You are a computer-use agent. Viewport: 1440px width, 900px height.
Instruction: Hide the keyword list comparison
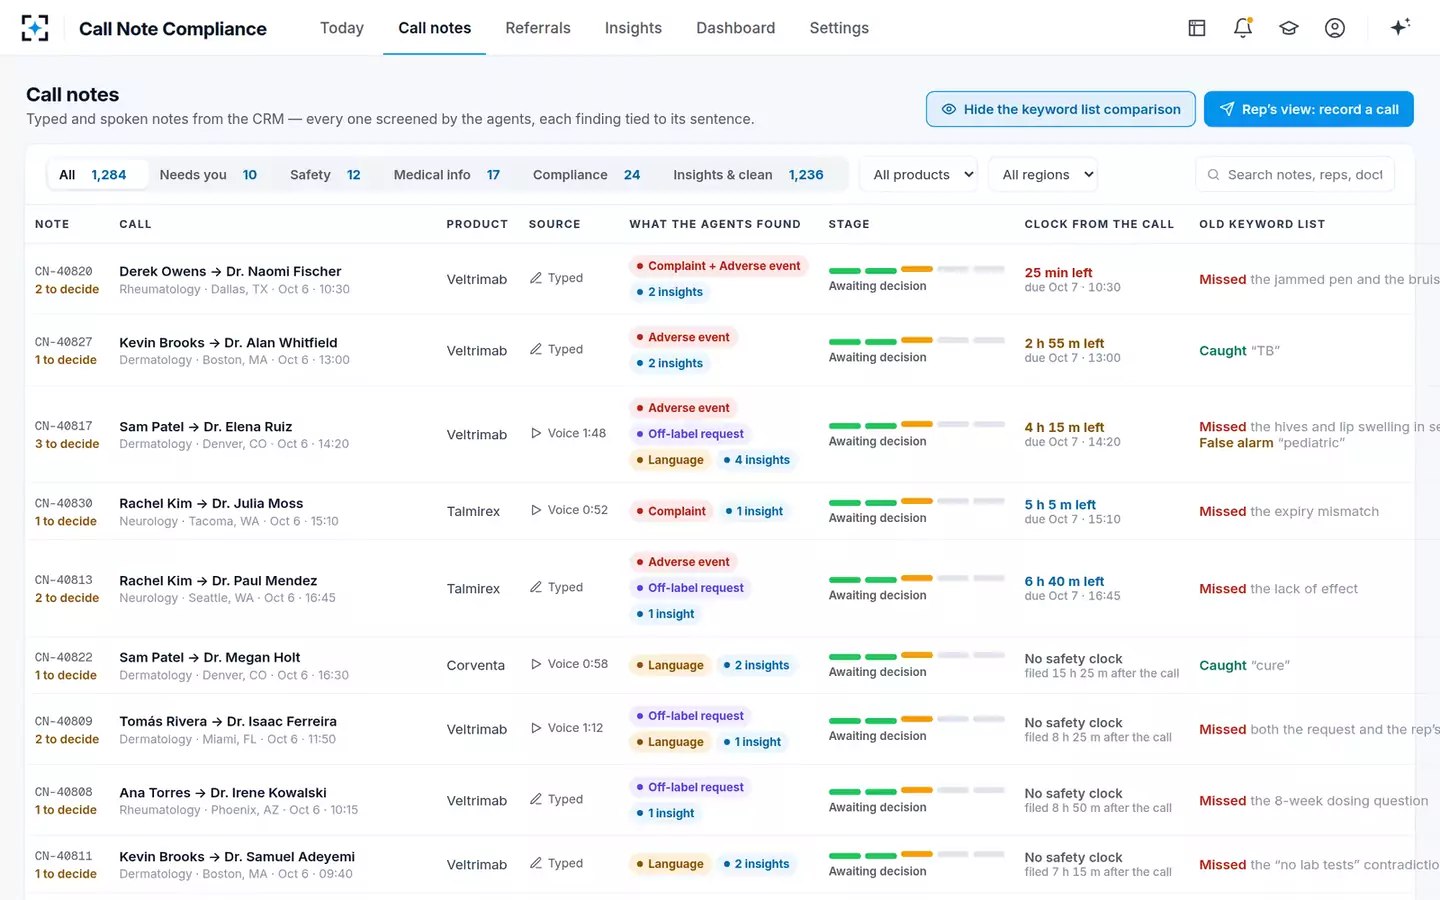coord(1061,109)
